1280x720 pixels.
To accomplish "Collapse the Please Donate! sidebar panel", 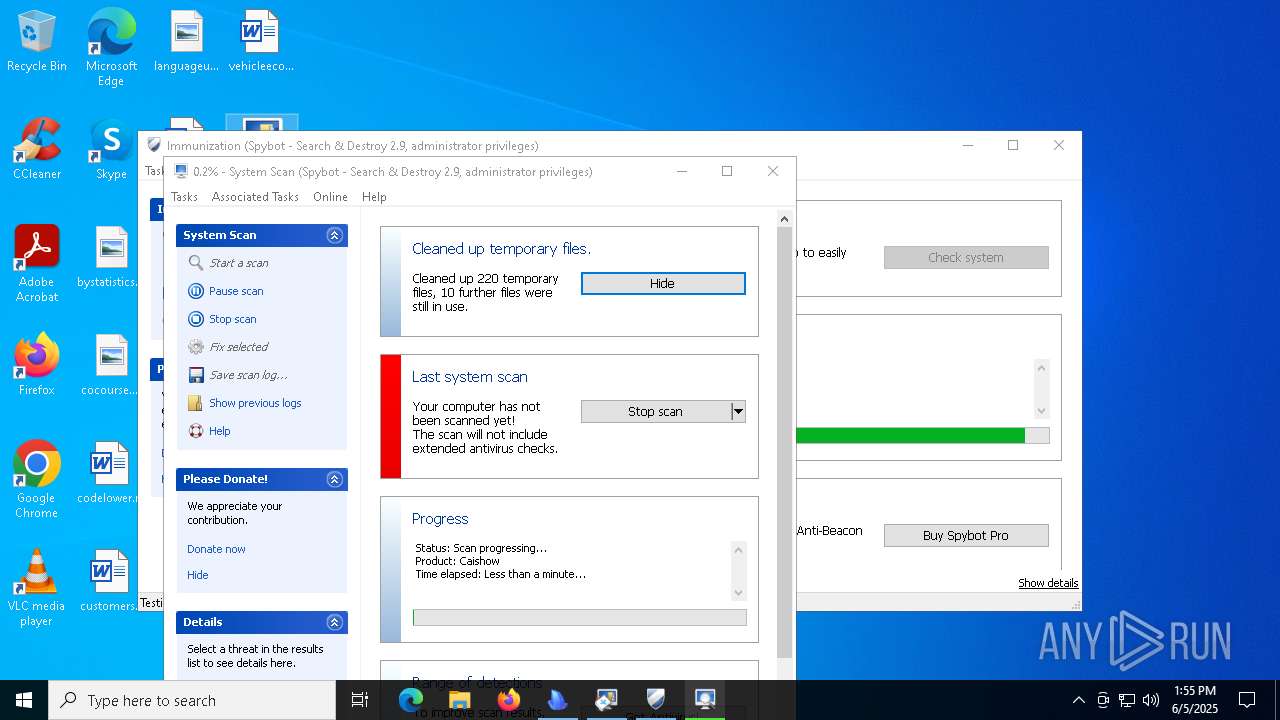I will [335, 479].
